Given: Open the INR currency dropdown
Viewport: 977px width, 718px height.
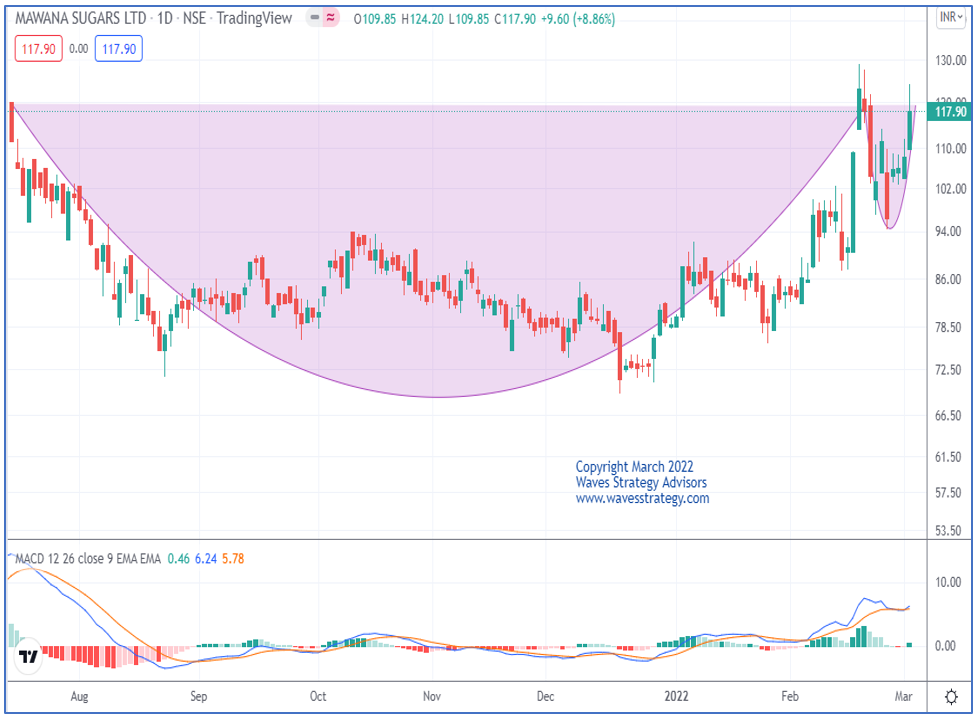Looking at the screenshot, I should pos(951,17).
